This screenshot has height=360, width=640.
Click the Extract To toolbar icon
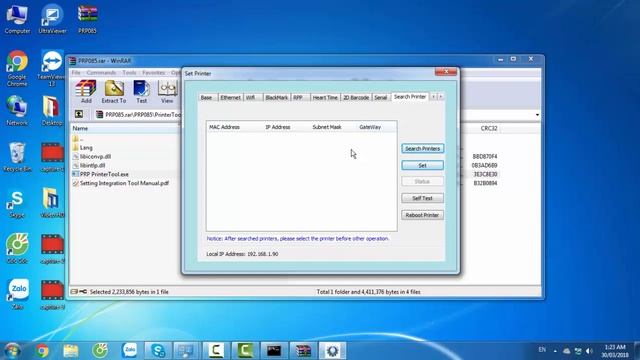coord(114,91)
